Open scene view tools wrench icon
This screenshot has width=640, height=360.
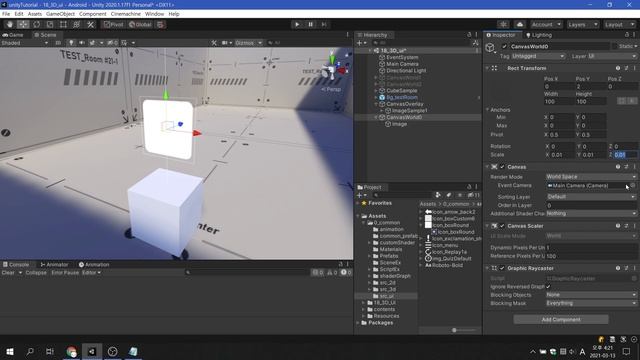point(214,42)
